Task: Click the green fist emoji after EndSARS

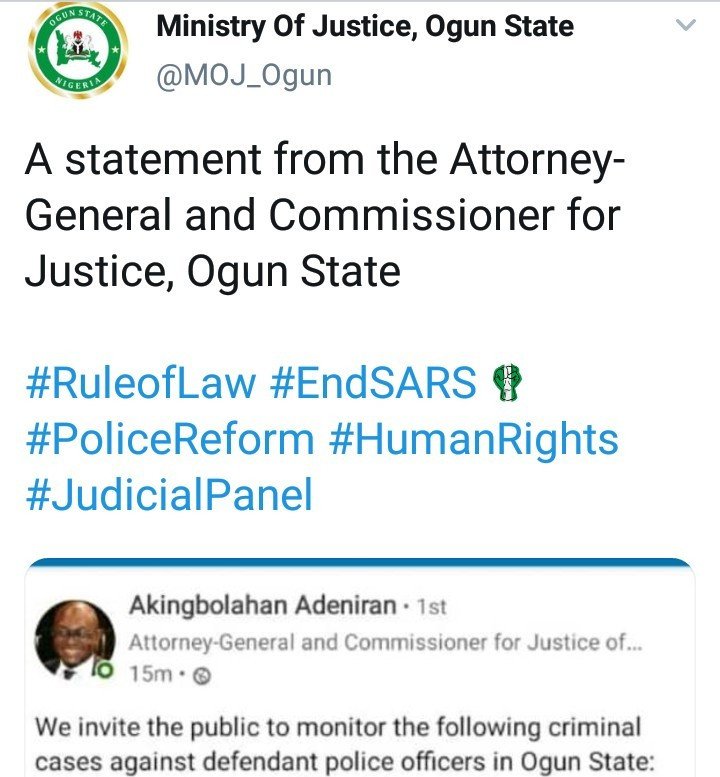Action: (507, 382)
